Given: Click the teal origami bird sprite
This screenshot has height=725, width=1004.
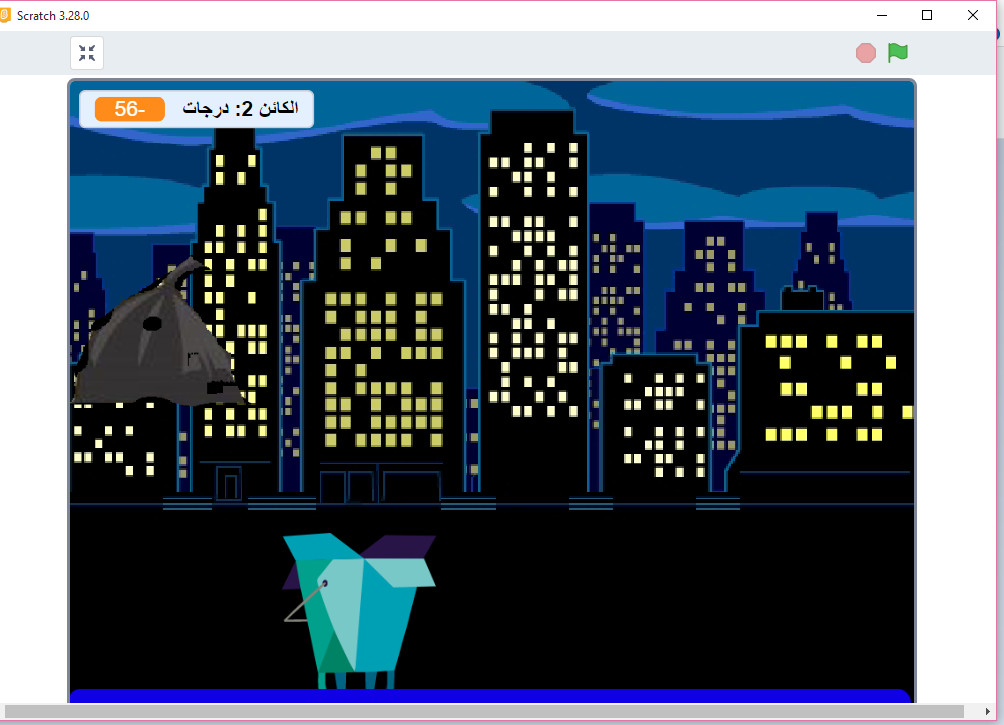Looking at the screenshot, I should pos(359,611).
